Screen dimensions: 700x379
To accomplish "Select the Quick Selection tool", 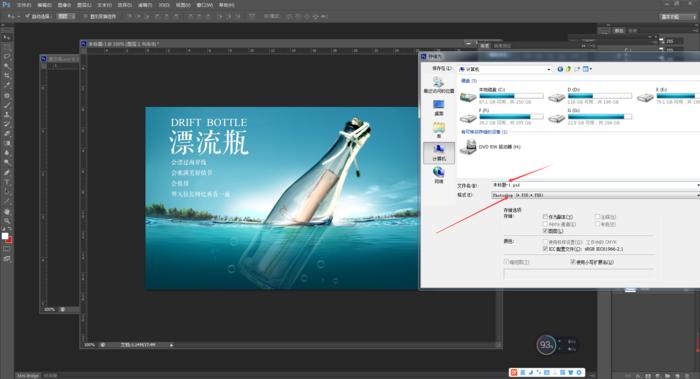I will (x=7, y=66).
